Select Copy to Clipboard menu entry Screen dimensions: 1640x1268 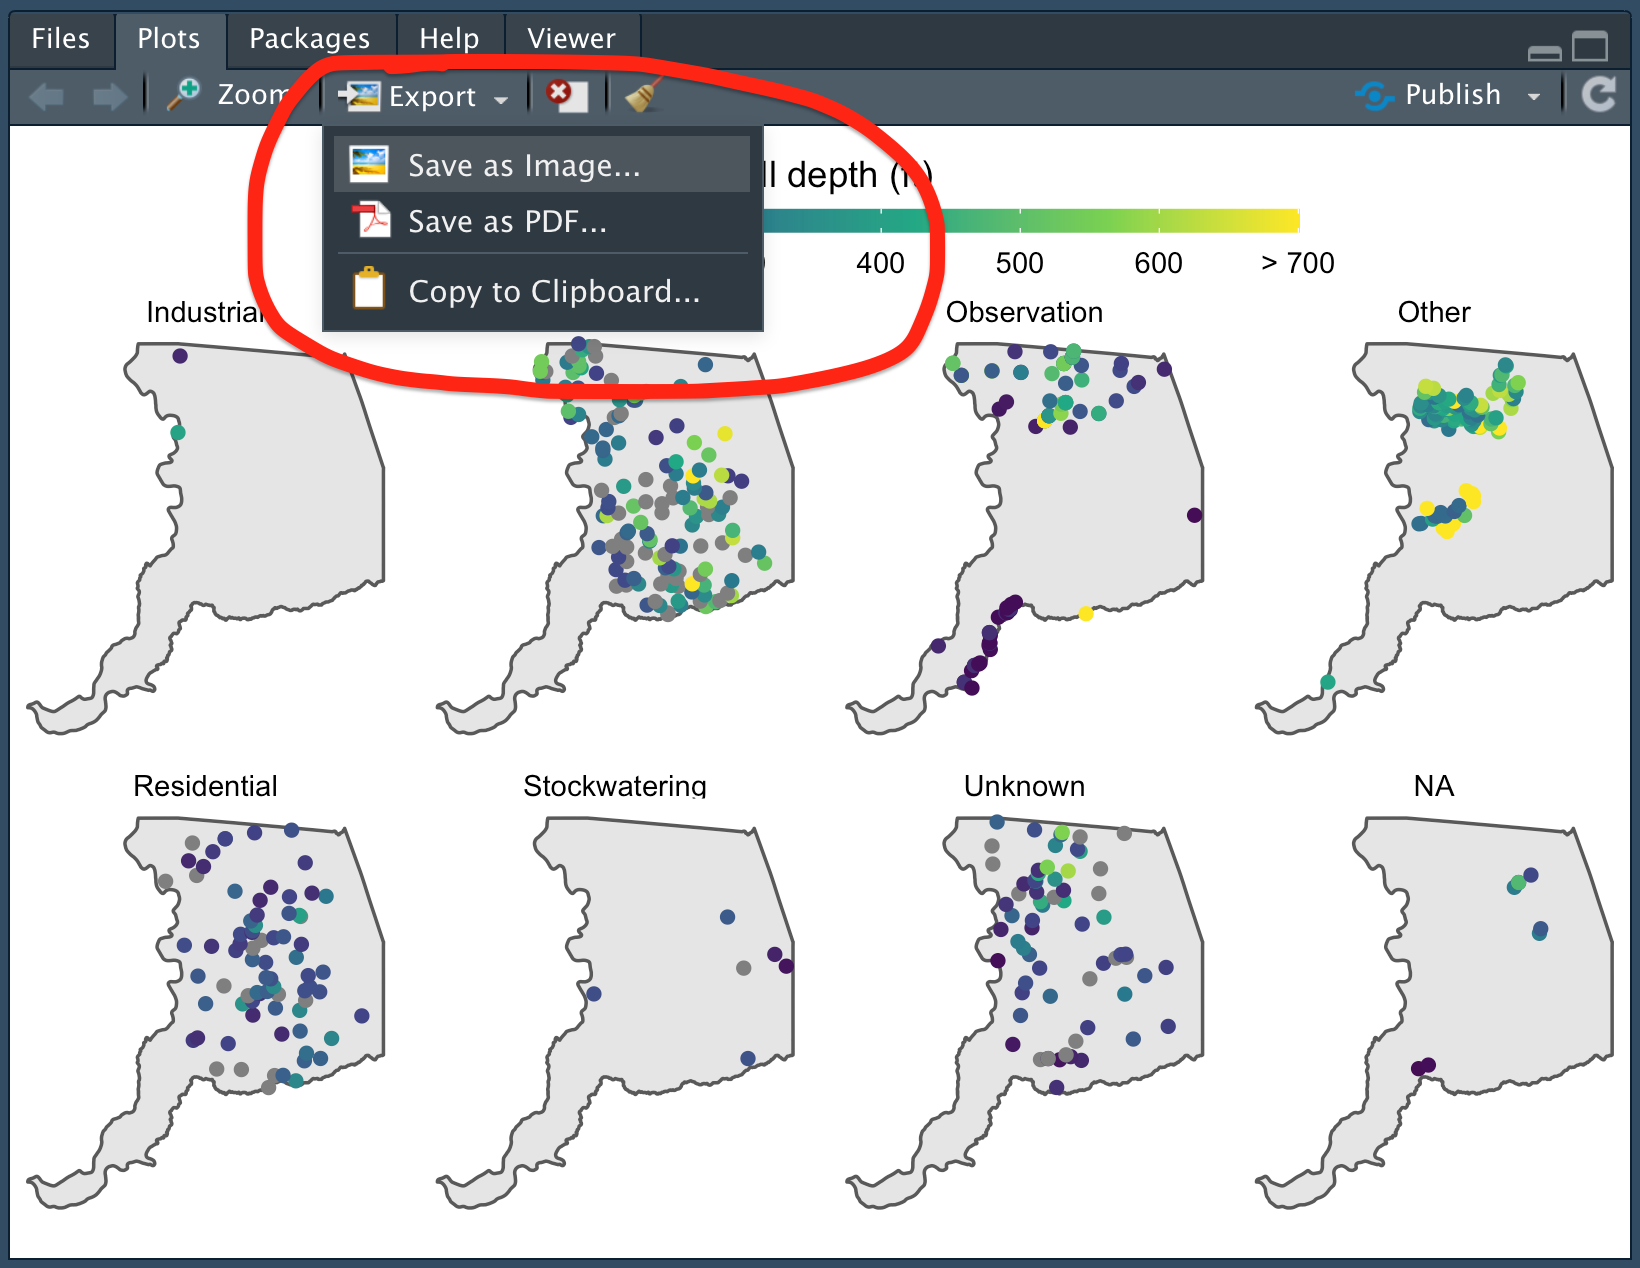(x=553, y=291)
